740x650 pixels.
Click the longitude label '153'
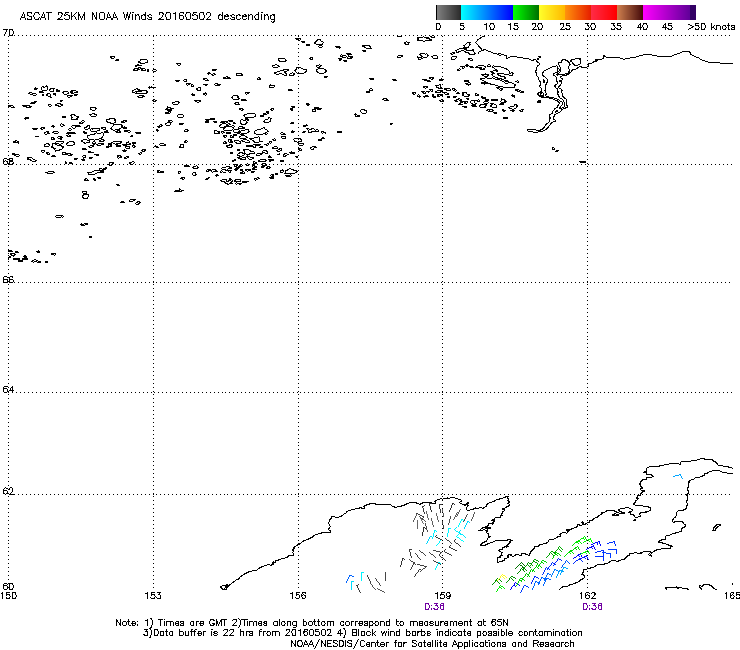pos(153,596)
